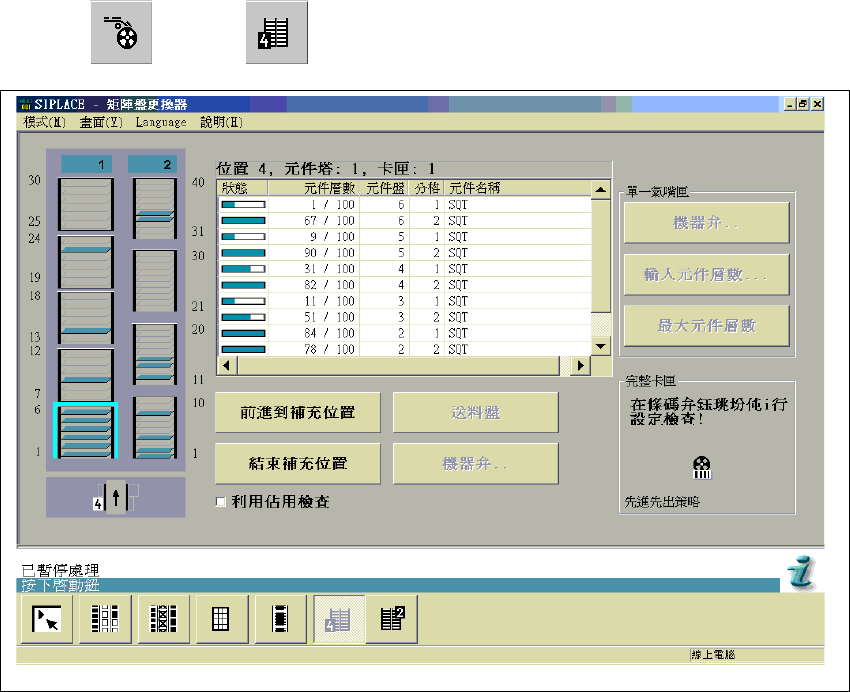Select the arrow pointer icon in bottom toolbar
This screenshot has width=850, height=692.
(47, 619)
